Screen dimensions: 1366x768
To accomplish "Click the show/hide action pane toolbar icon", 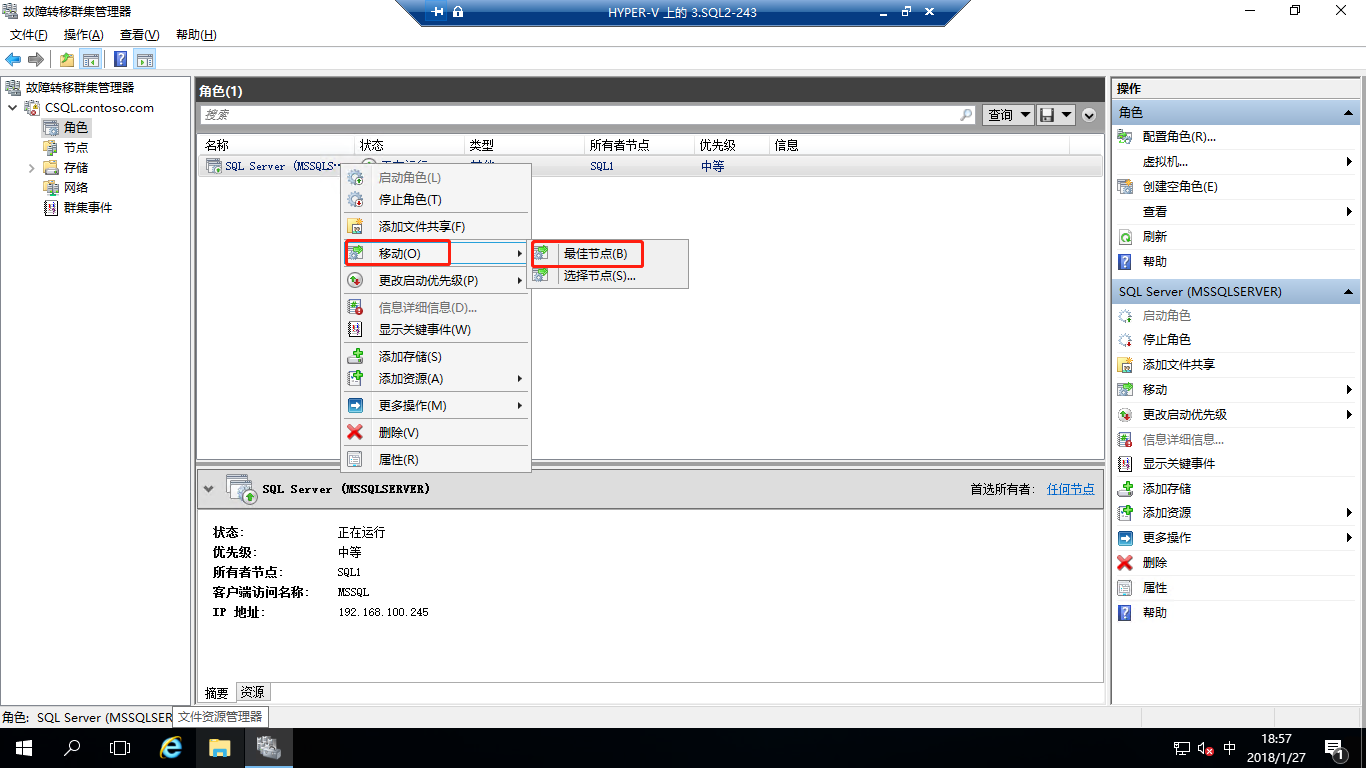I will [x=145, y=59].
